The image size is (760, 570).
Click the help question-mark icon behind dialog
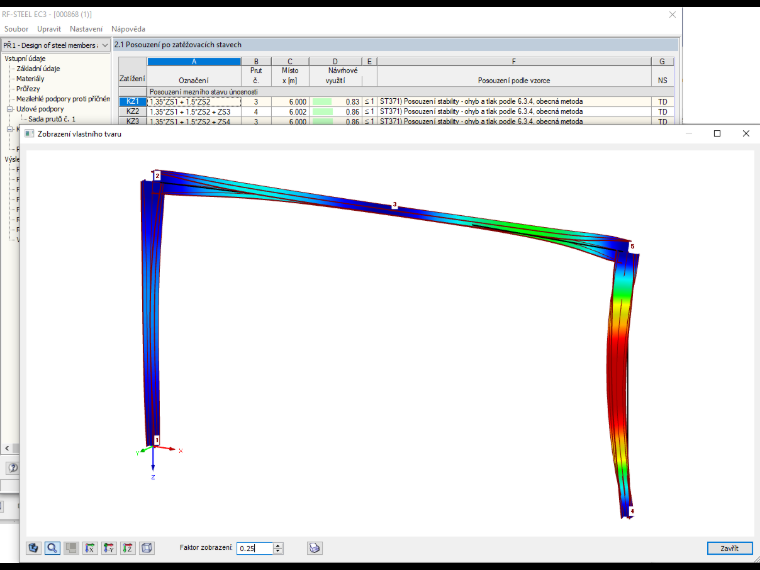(x=13, y=468)
